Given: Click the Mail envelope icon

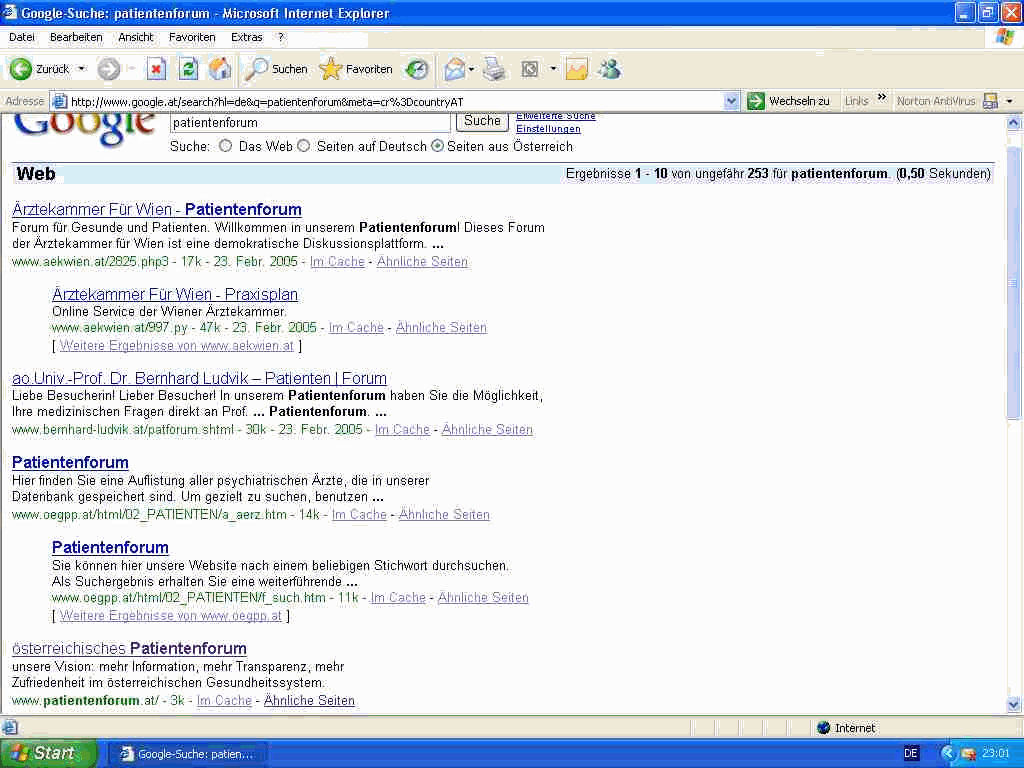Looking at the screenshot, I should click(455, 69).
